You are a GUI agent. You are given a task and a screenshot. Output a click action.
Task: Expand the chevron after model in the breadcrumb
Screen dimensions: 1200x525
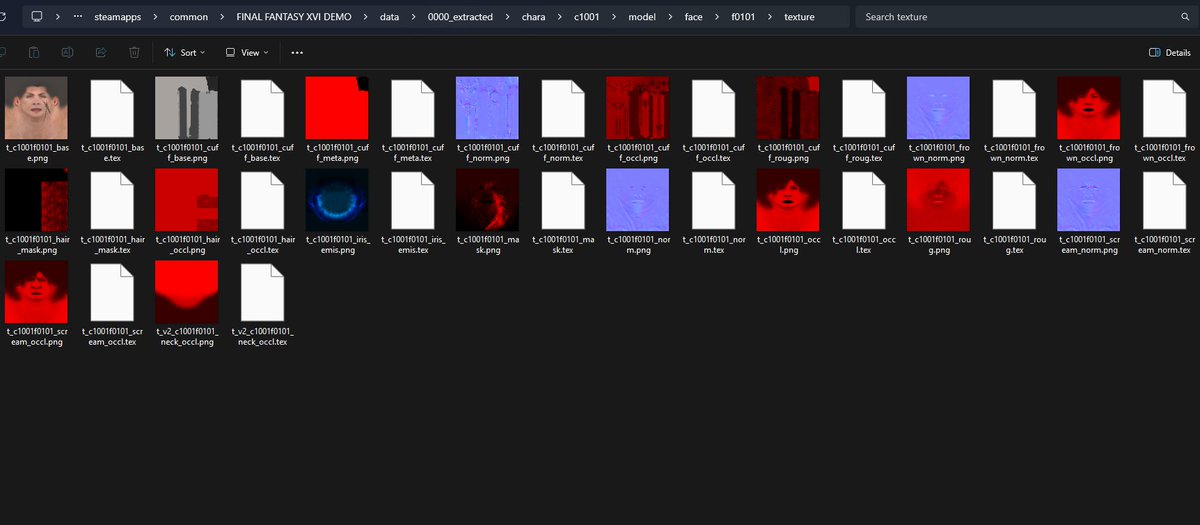[x=670, y=17]
